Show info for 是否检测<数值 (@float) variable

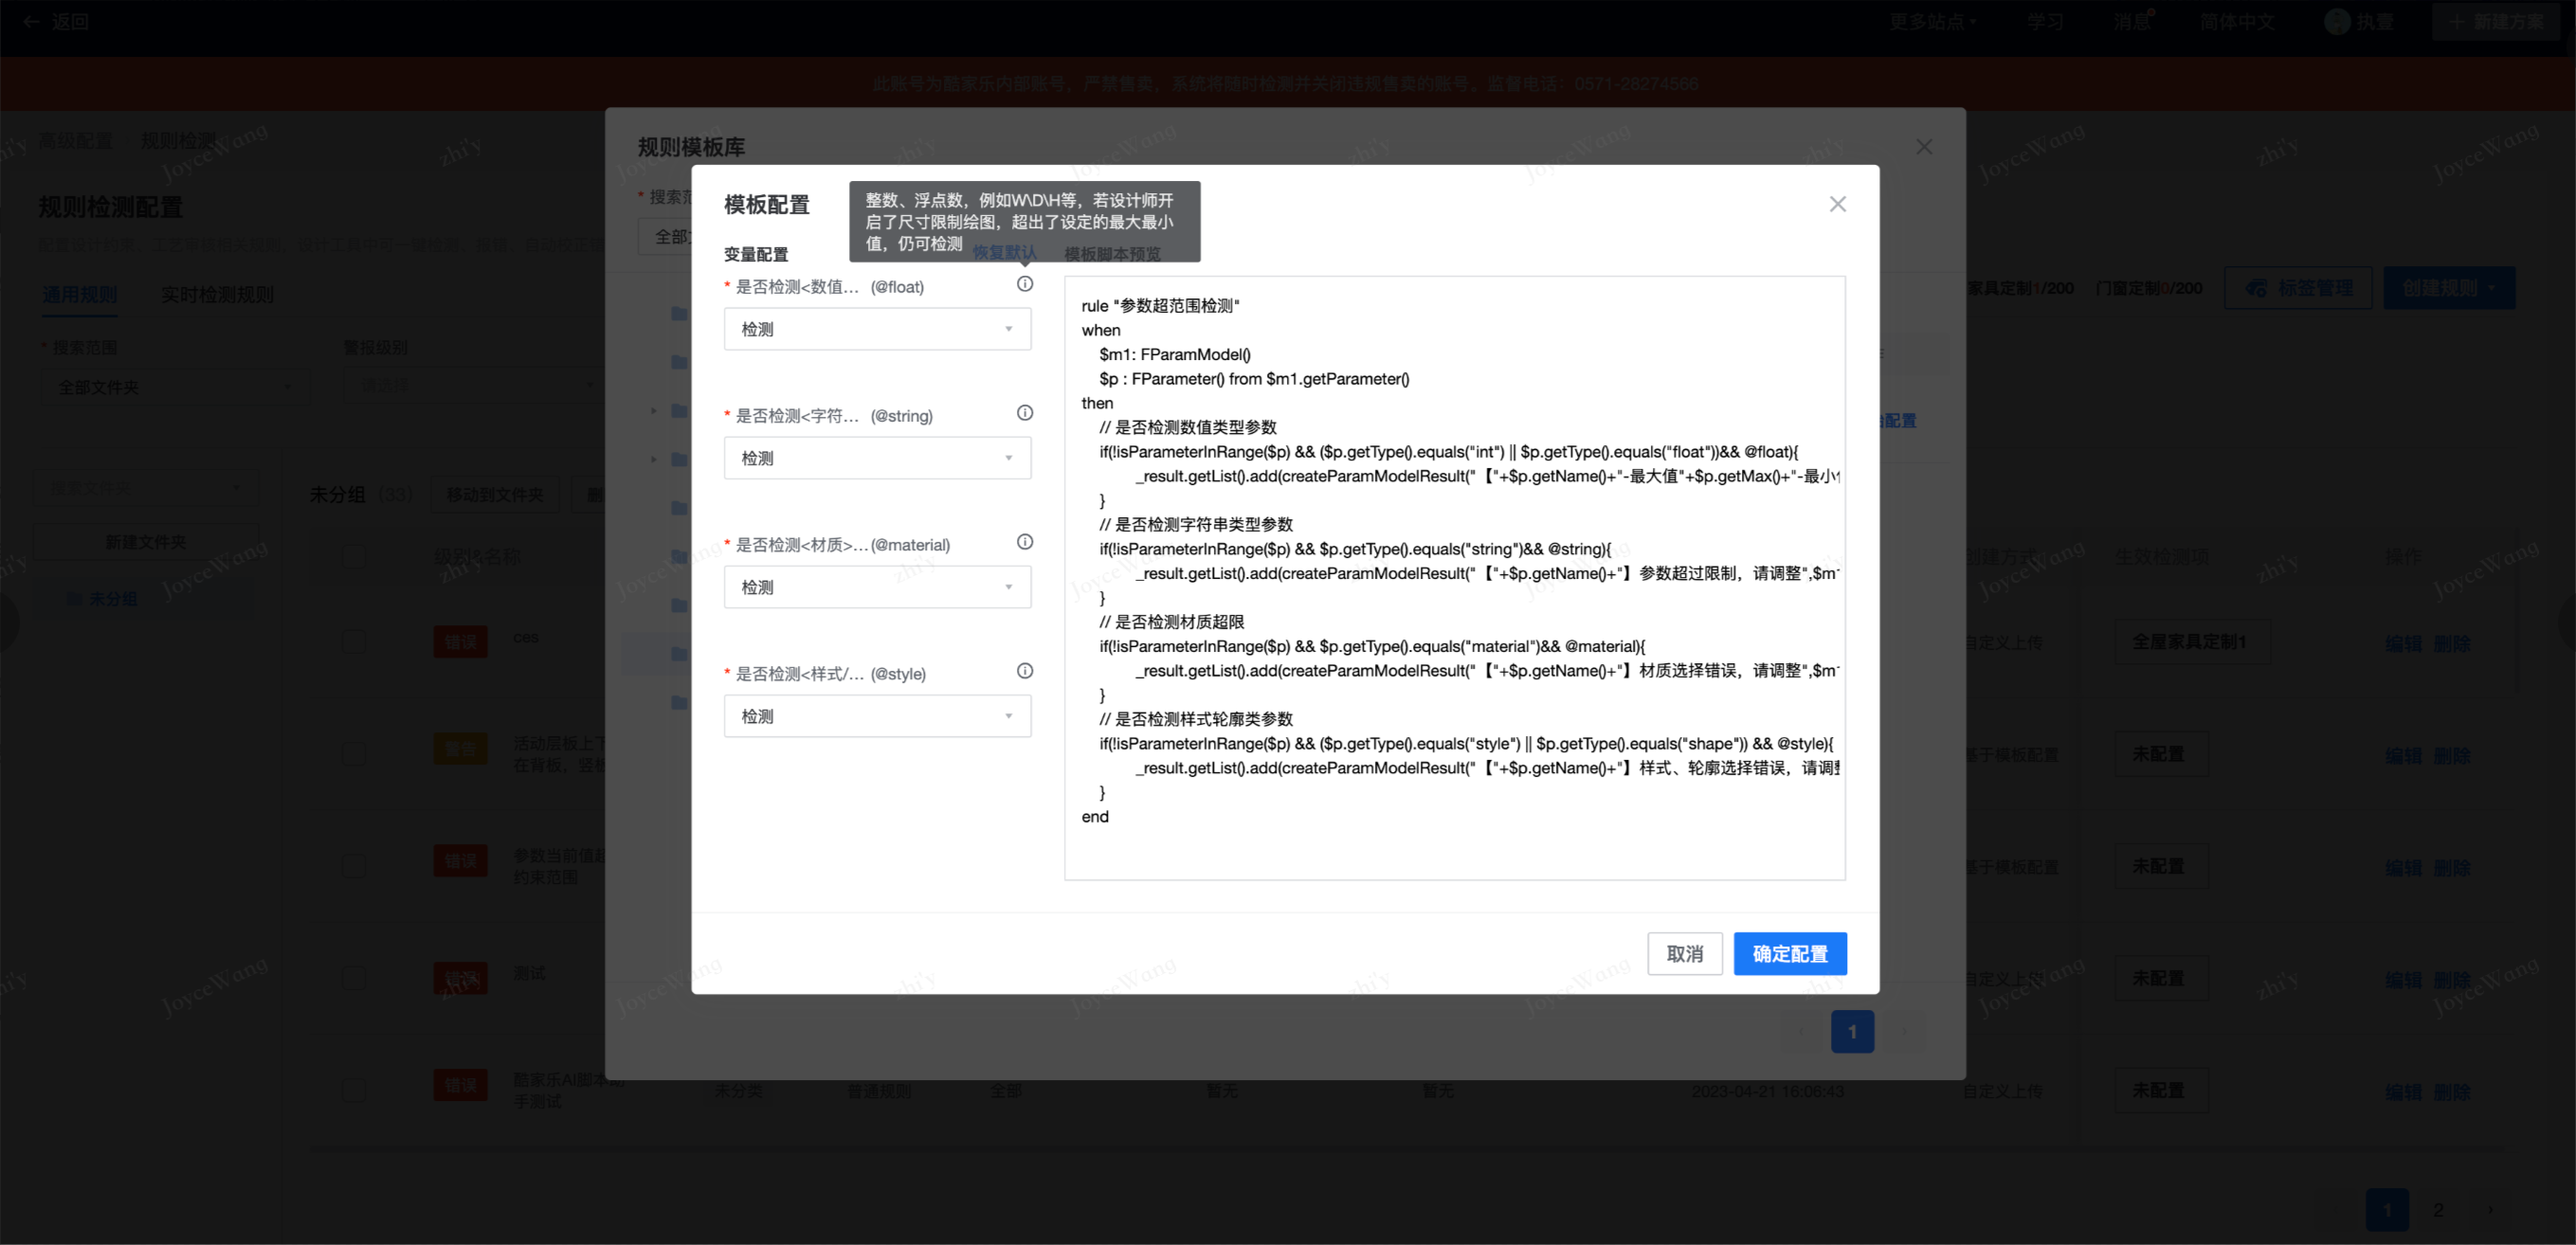(1025, 284)
